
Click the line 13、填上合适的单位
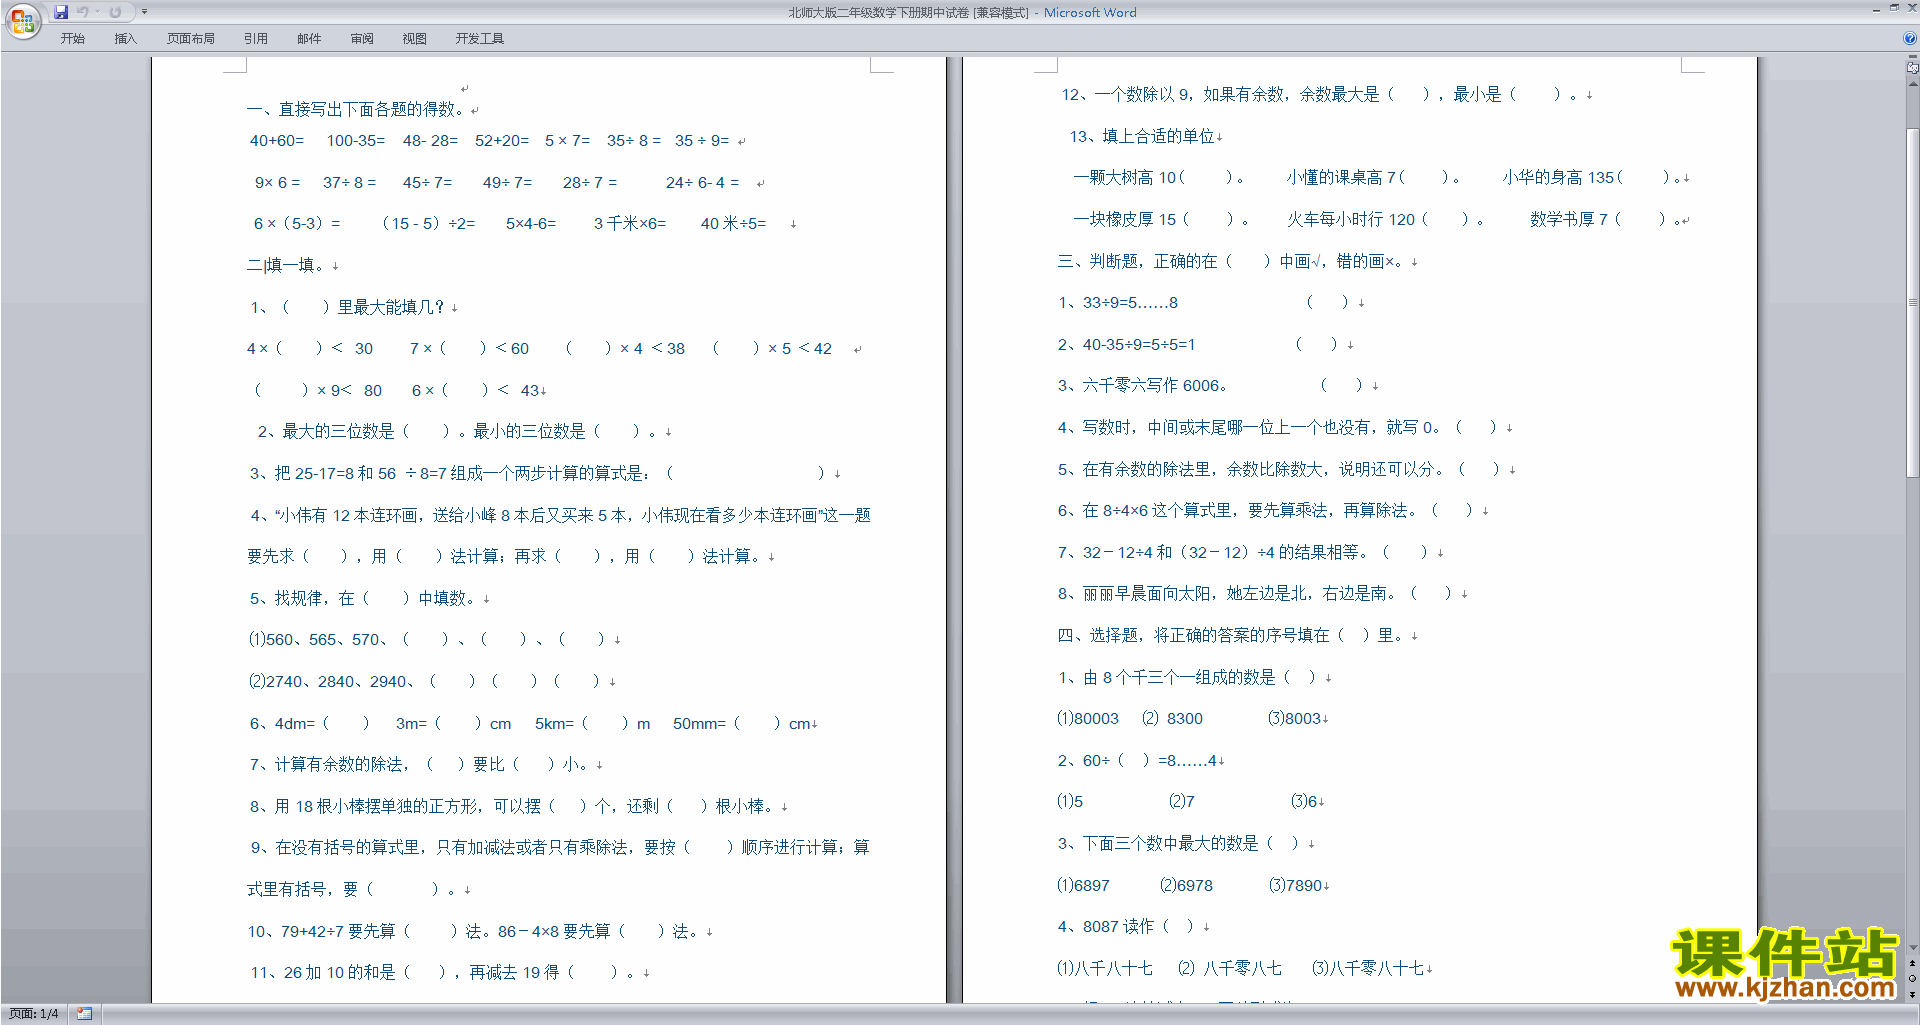point(1142,137)
